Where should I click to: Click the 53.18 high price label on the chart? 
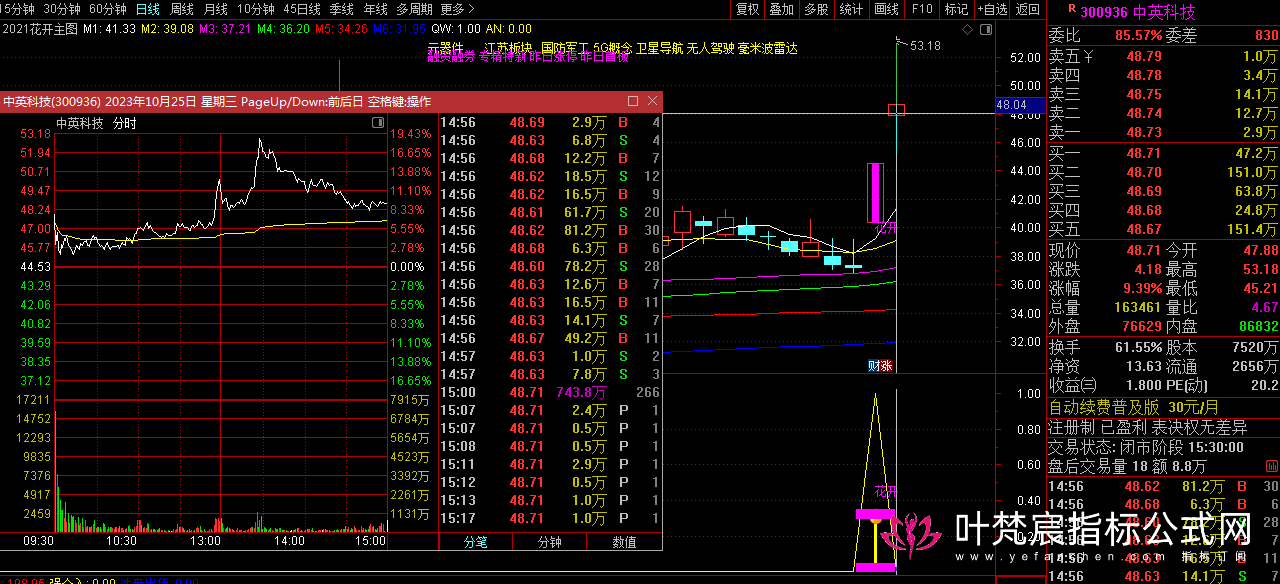pyautogui.click(x=925, y=46)
